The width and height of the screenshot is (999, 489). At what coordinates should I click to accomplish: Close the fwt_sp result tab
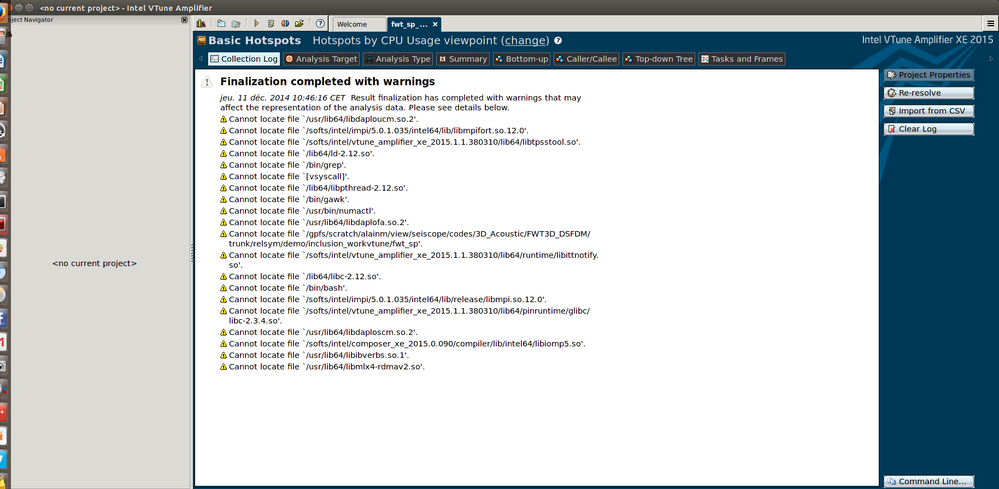point(434,24)
